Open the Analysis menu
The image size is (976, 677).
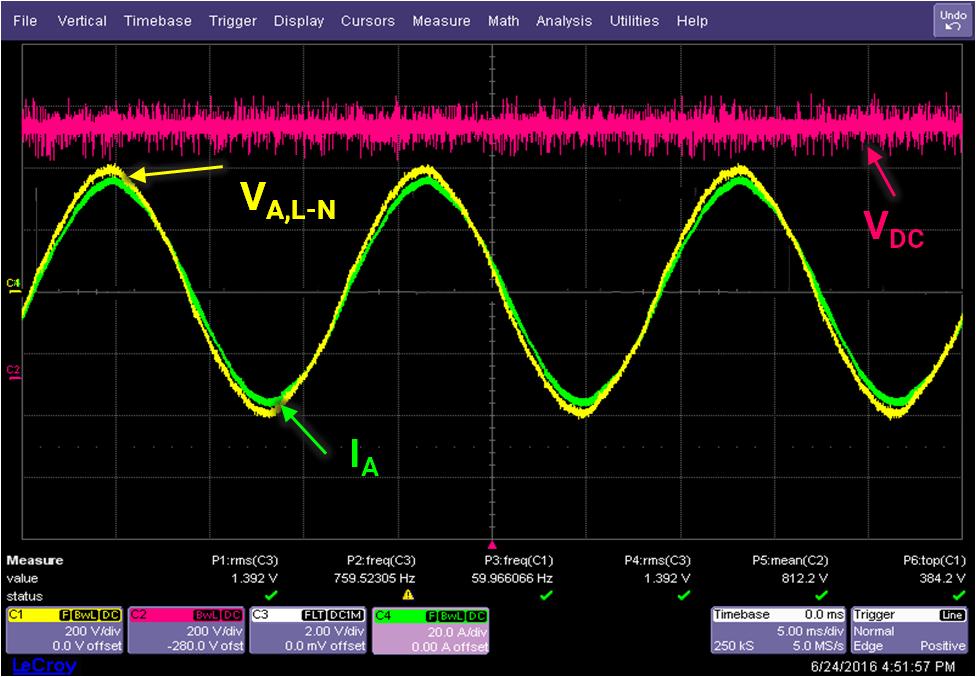pos(564,21)
